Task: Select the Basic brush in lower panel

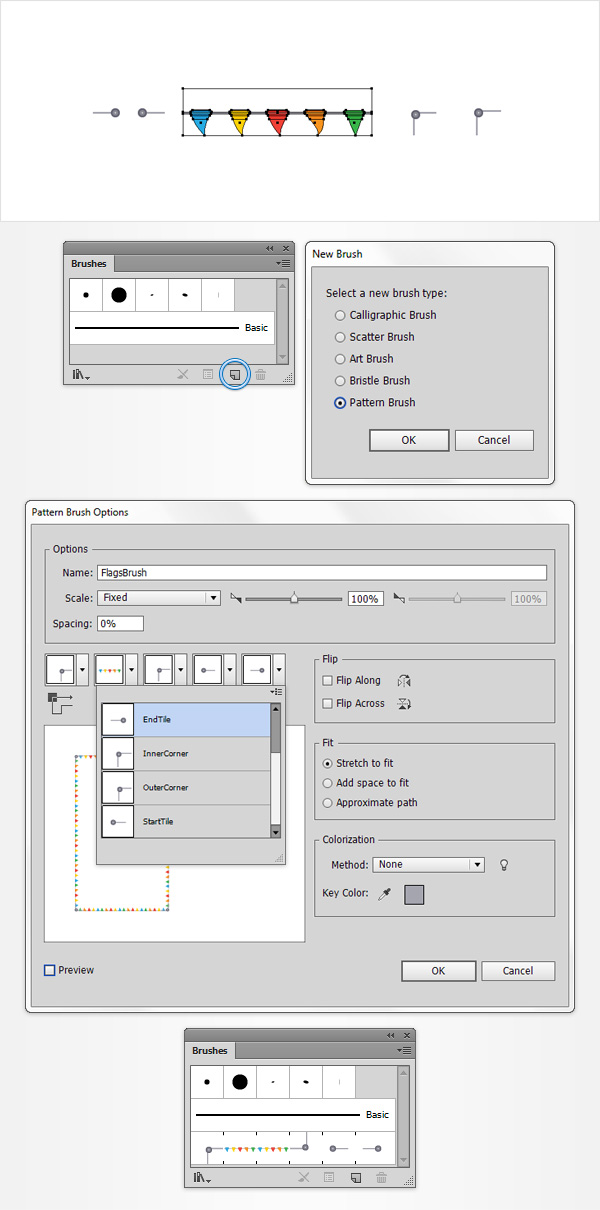Action: 293,1114
